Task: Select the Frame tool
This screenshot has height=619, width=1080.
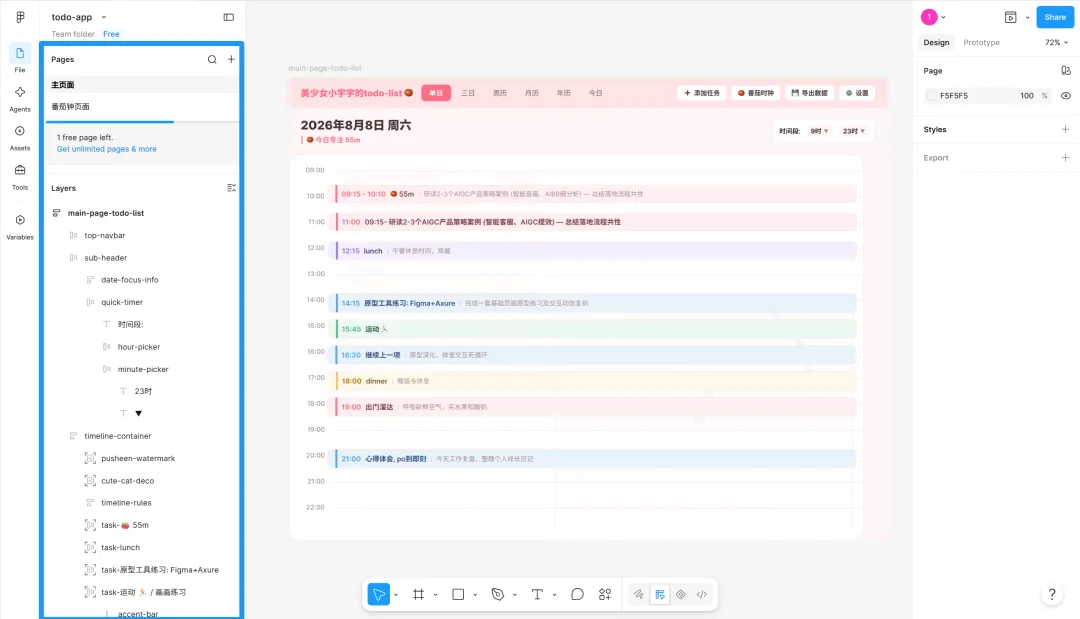Action: 418,594
